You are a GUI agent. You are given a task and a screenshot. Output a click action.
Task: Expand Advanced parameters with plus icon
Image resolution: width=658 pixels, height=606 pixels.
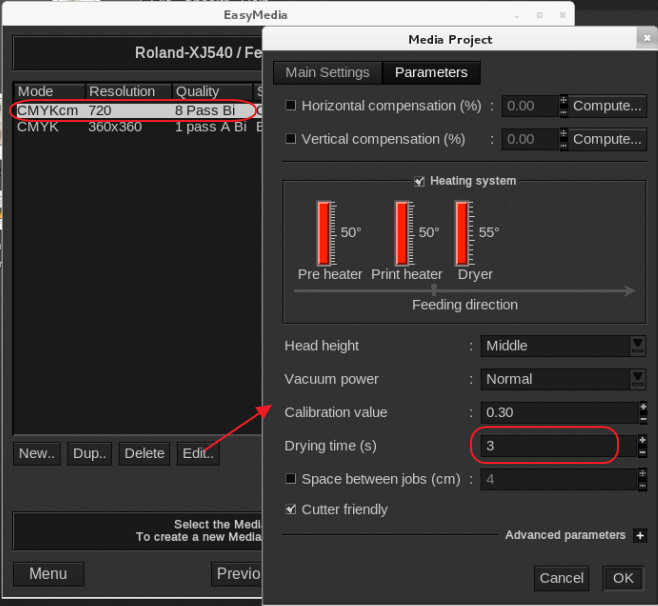point(640,536)
